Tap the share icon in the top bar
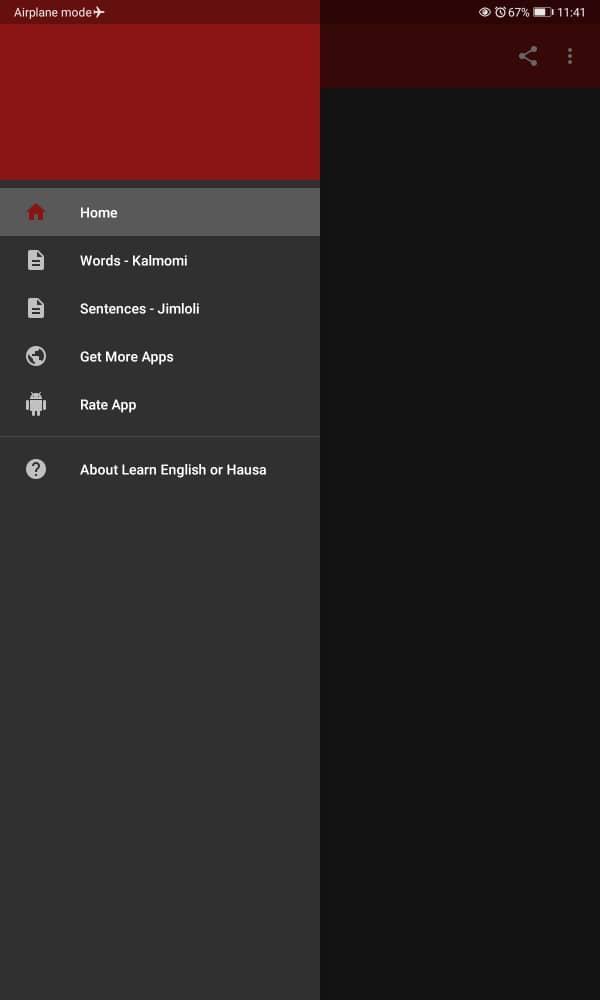The image size is (600, 1000). (x=528, y=56)
